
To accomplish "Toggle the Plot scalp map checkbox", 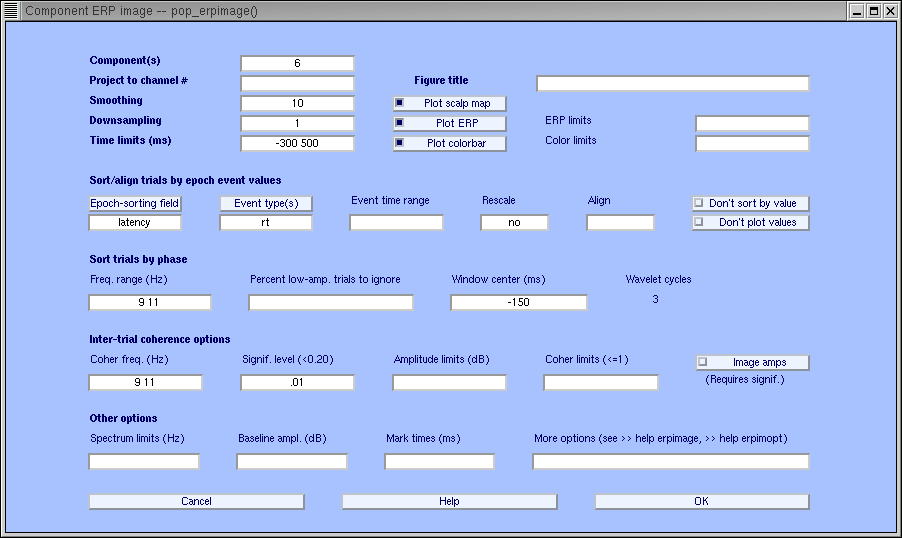I will click(400, 103).
